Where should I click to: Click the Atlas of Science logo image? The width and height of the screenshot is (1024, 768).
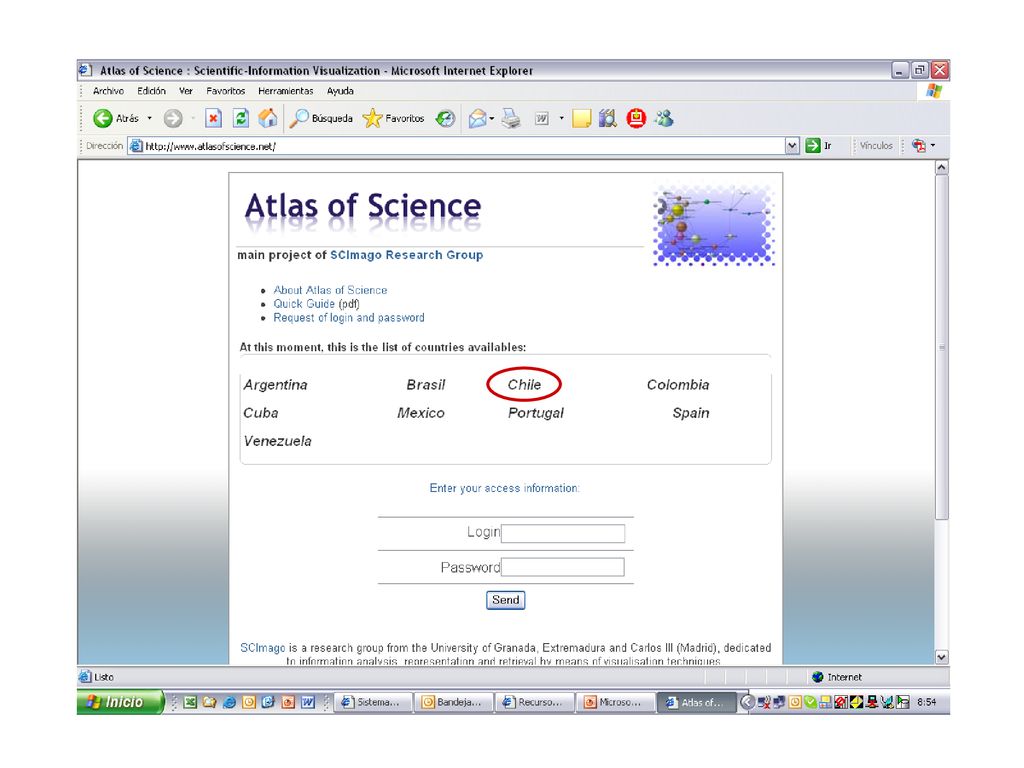click(x=714, y=225)
